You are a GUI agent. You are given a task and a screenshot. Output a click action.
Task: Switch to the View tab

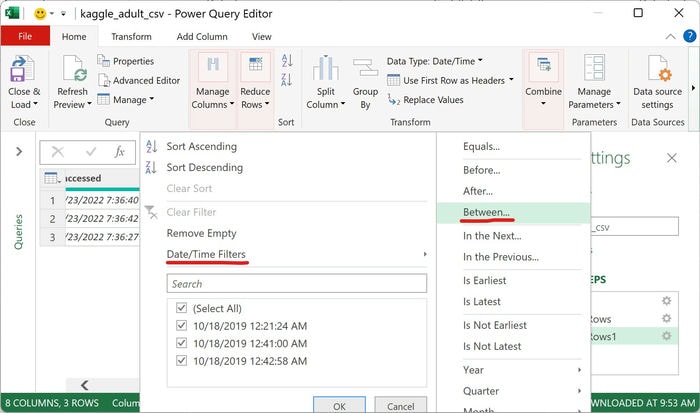[x=262, y=37]
